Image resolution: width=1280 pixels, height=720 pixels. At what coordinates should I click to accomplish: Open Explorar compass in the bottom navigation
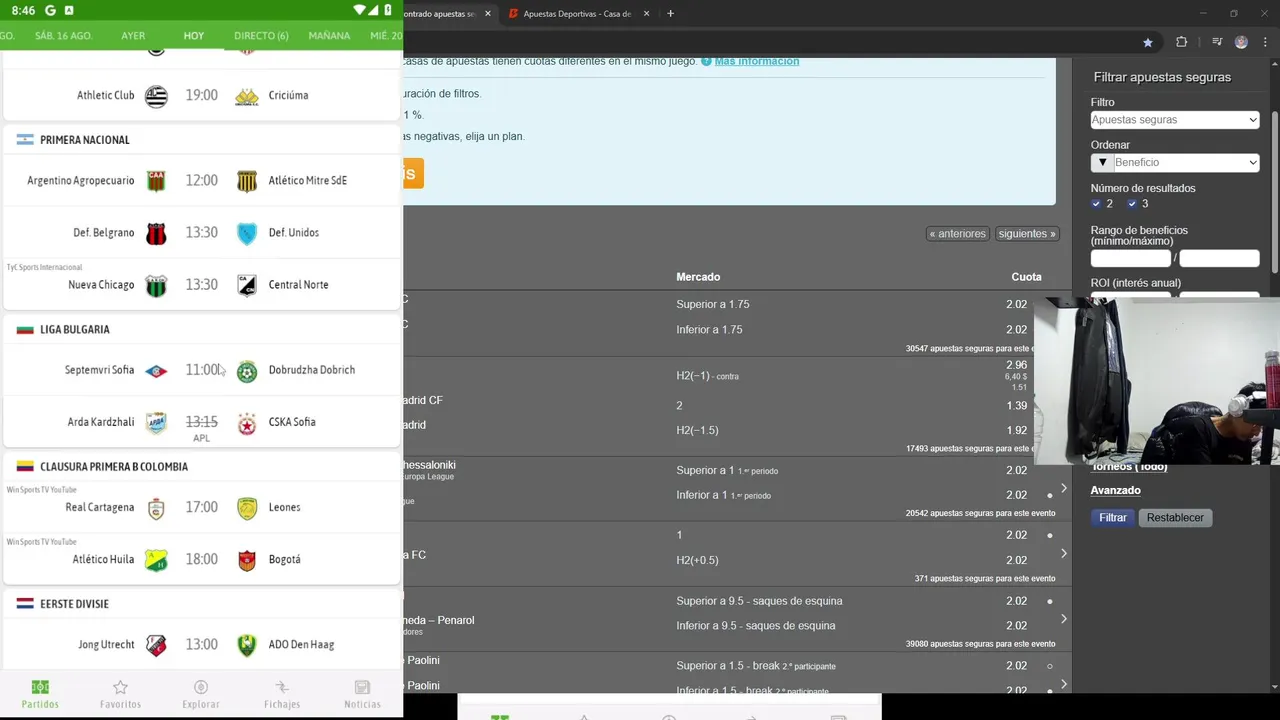point(201,694)
